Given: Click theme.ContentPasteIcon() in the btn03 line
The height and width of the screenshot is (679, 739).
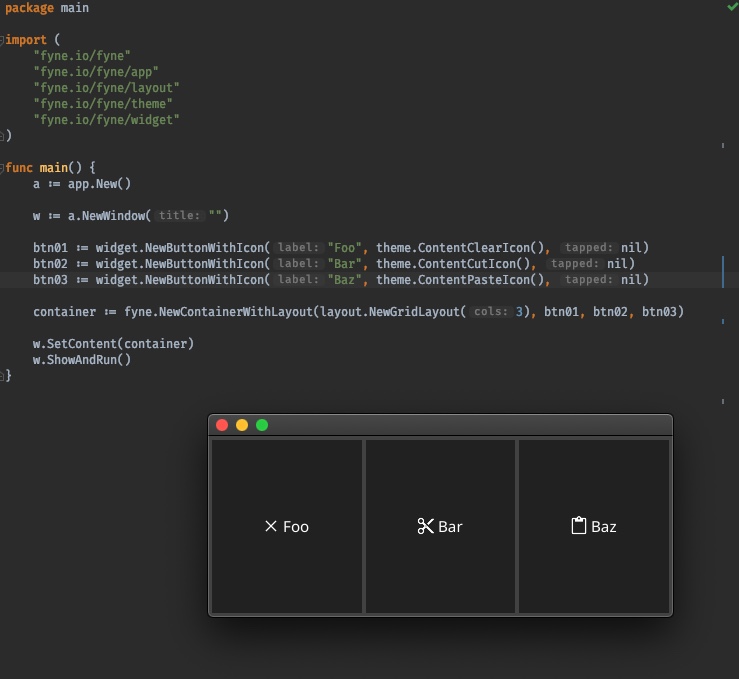Looking at the screenshot, I should 460,280.
